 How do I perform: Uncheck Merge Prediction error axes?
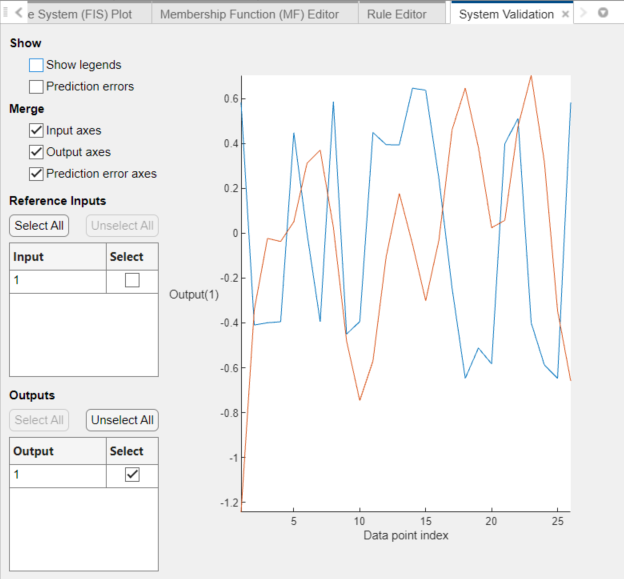(x=36, y=174)
